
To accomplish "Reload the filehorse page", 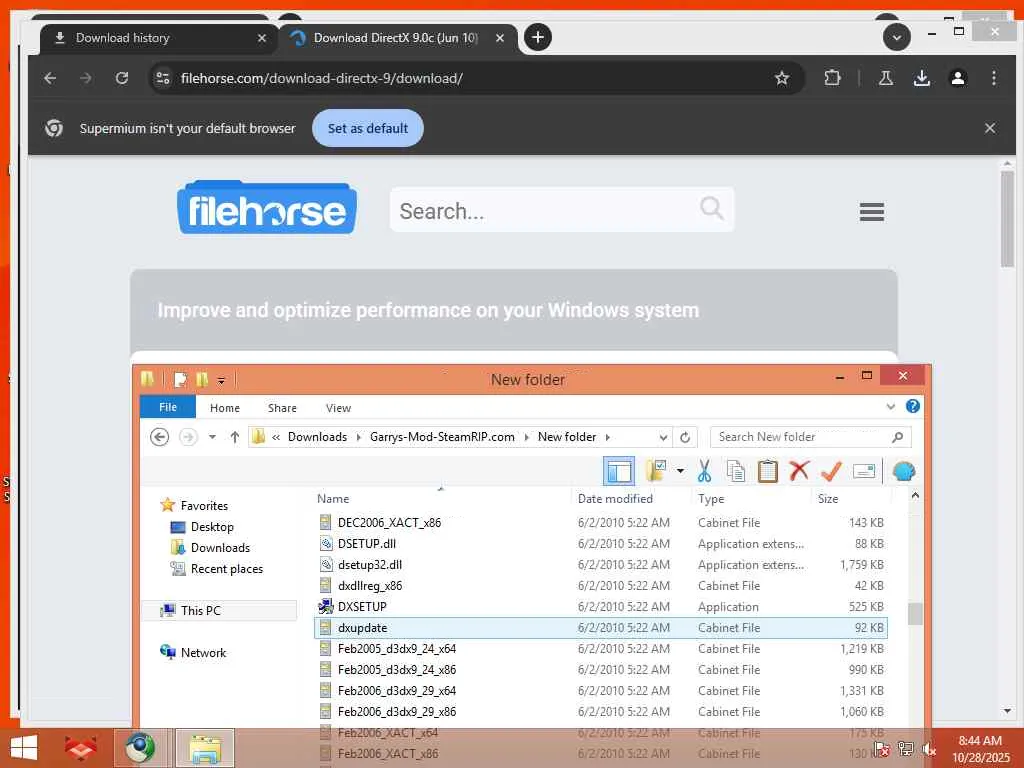I will pos(121,78).
